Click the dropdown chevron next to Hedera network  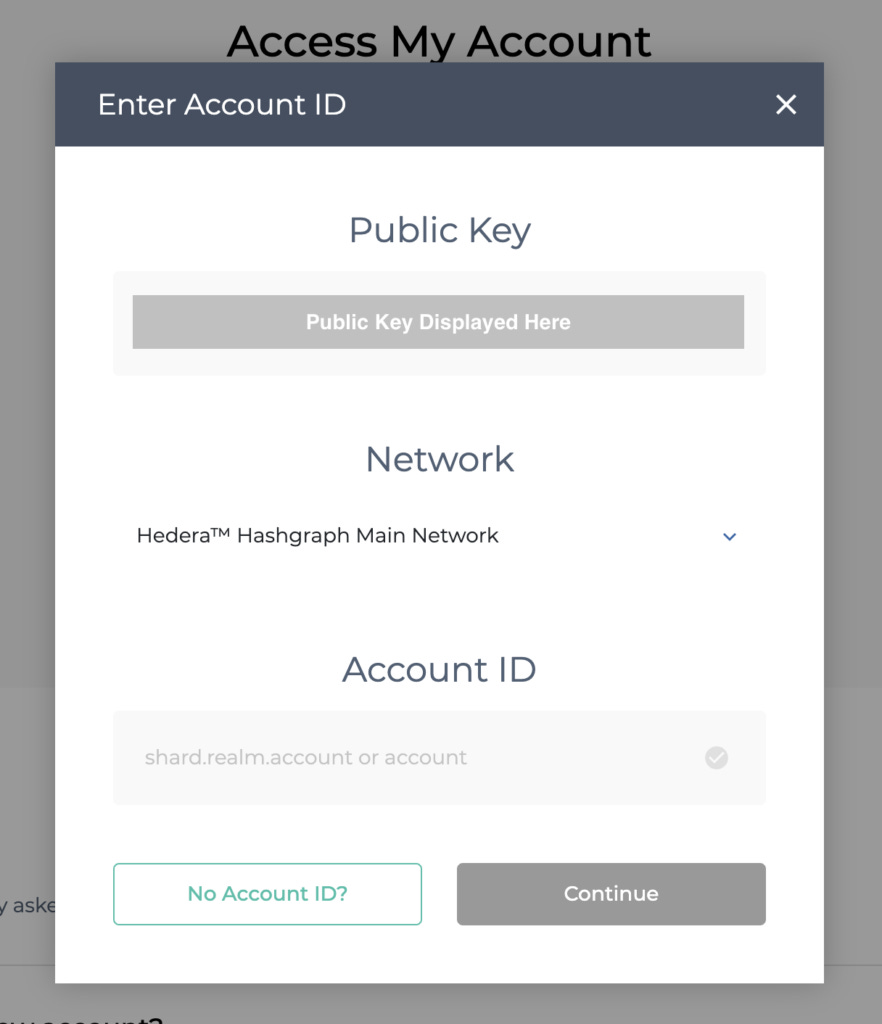coord(729,537)
